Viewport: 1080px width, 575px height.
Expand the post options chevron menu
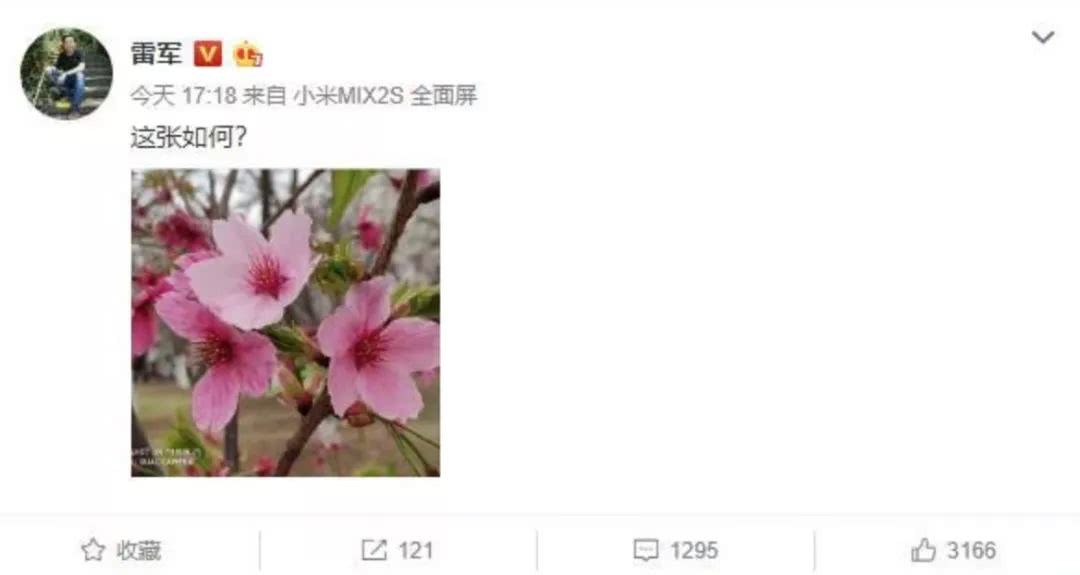tap(1043, 36)
